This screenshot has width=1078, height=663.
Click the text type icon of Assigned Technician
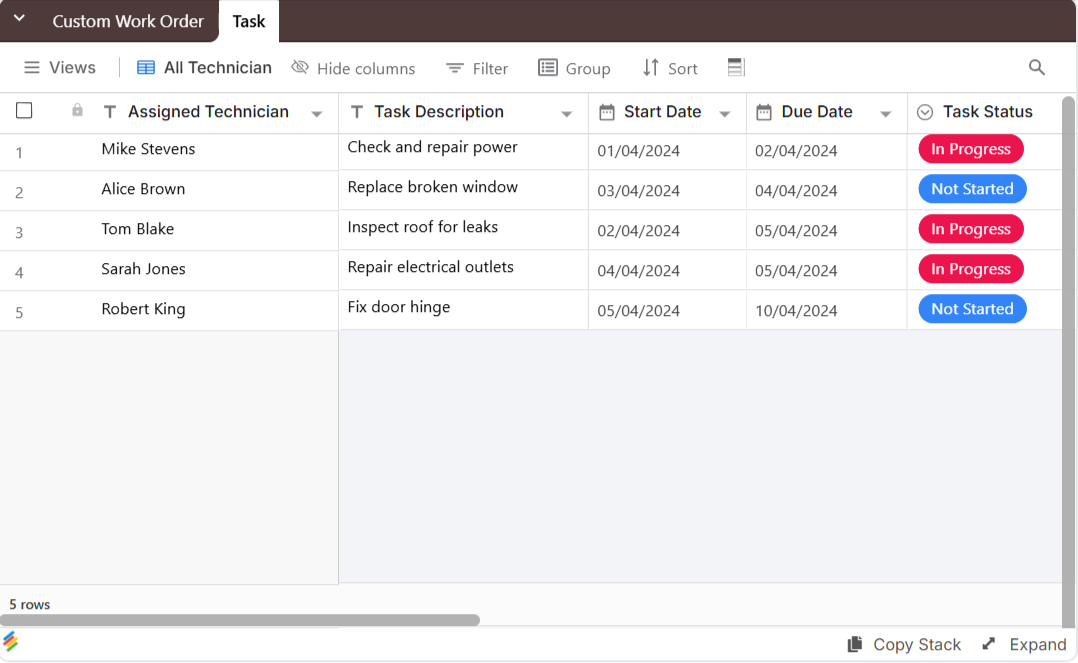pyautogui.click(x=110, y=111)
